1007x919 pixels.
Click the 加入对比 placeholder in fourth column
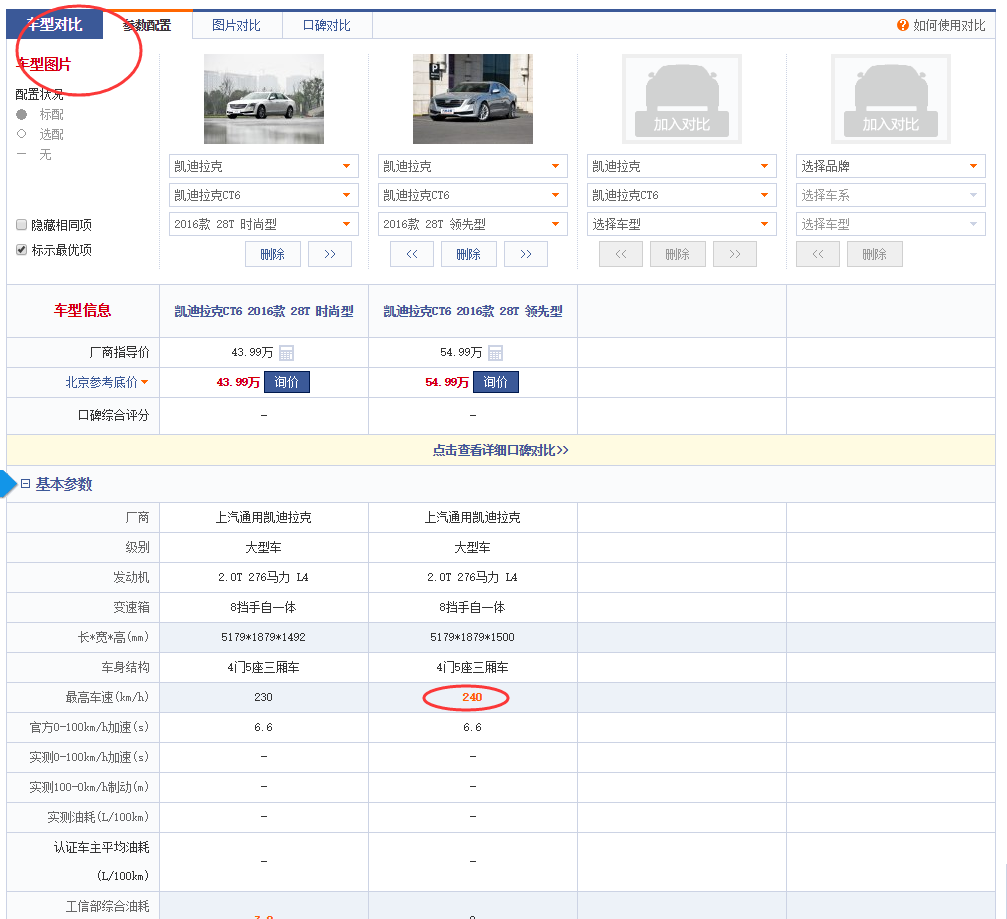pyautogui.click(x=890, y=99)
